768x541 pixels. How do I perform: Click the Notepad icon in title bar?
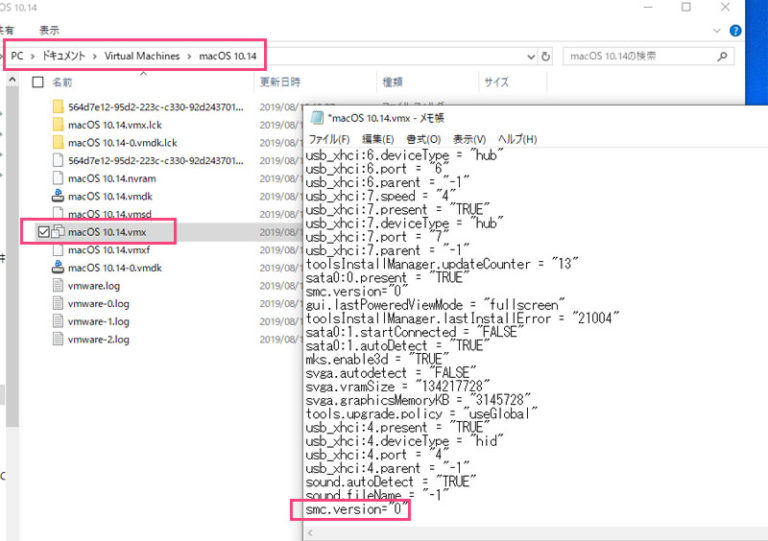[x=317, y=118]
